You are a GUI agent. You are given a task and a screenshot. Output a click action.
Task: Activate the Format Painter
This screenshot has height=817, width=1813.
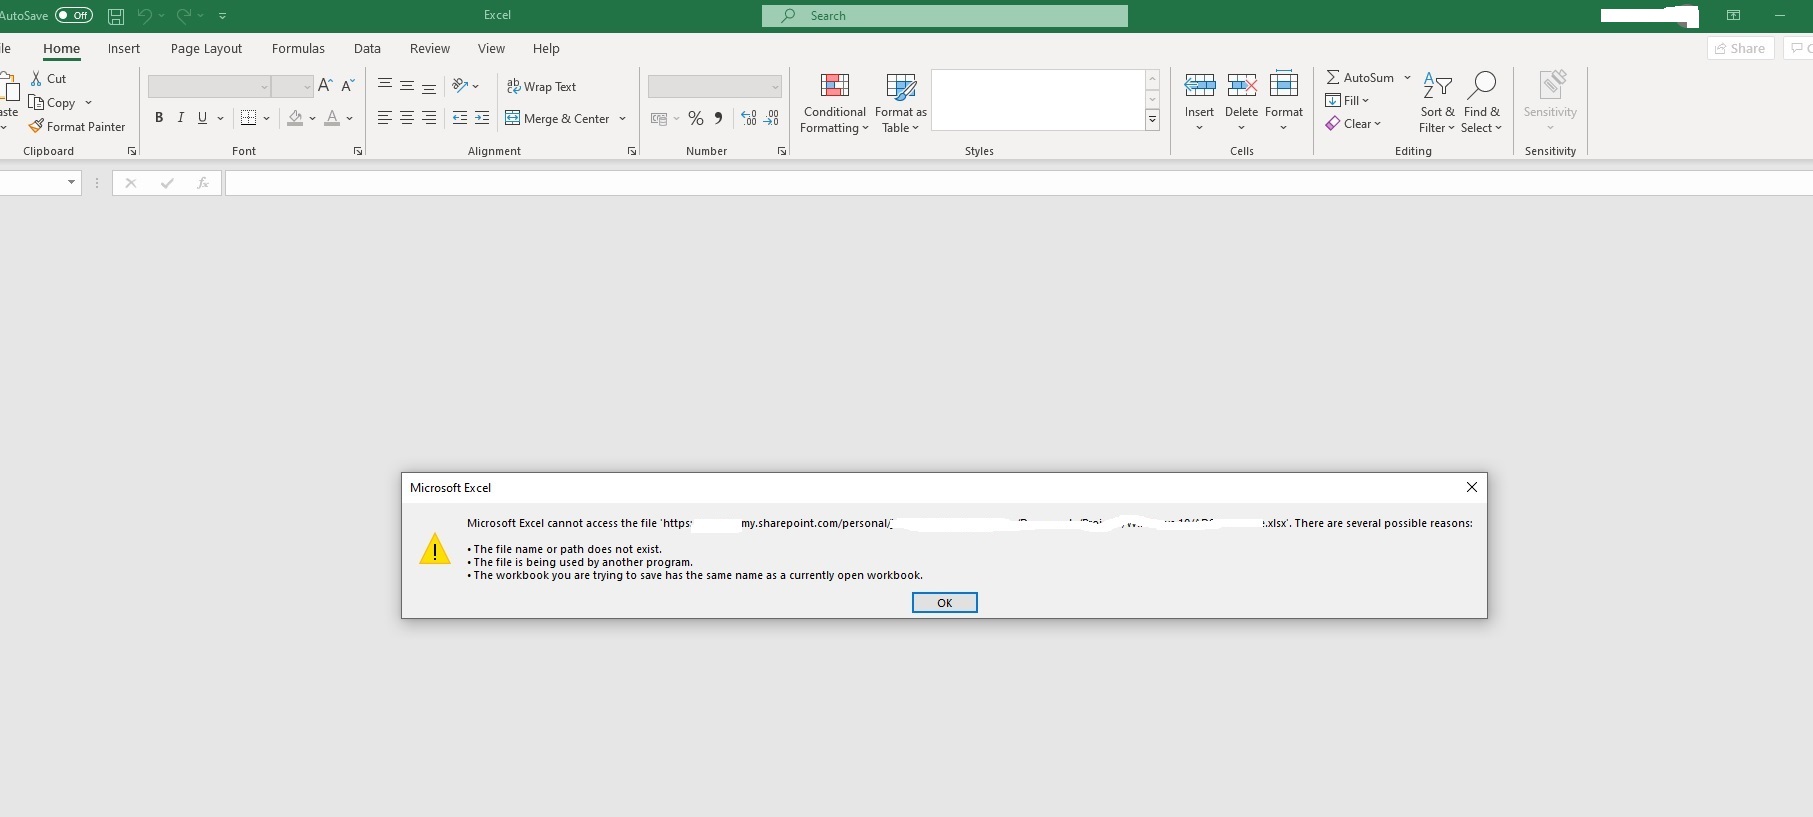(x=77, y=126)
